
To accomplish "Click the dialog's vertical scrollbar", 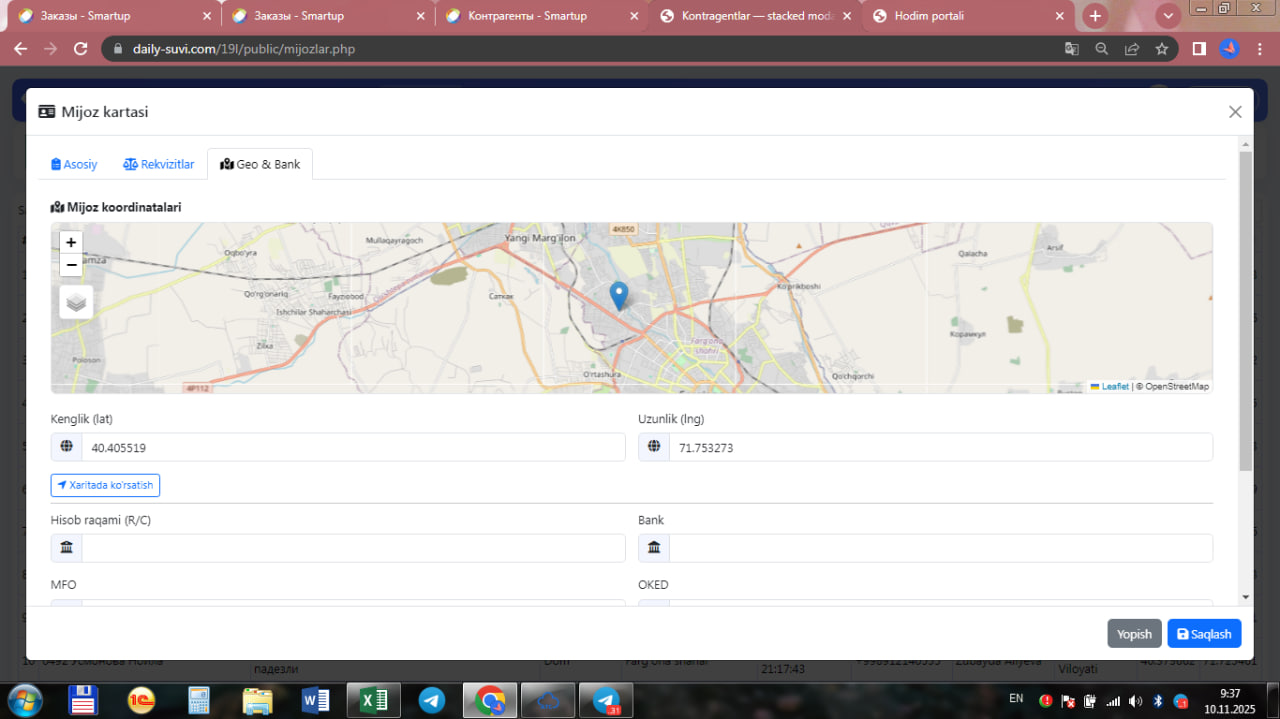I will [1245, 310].
